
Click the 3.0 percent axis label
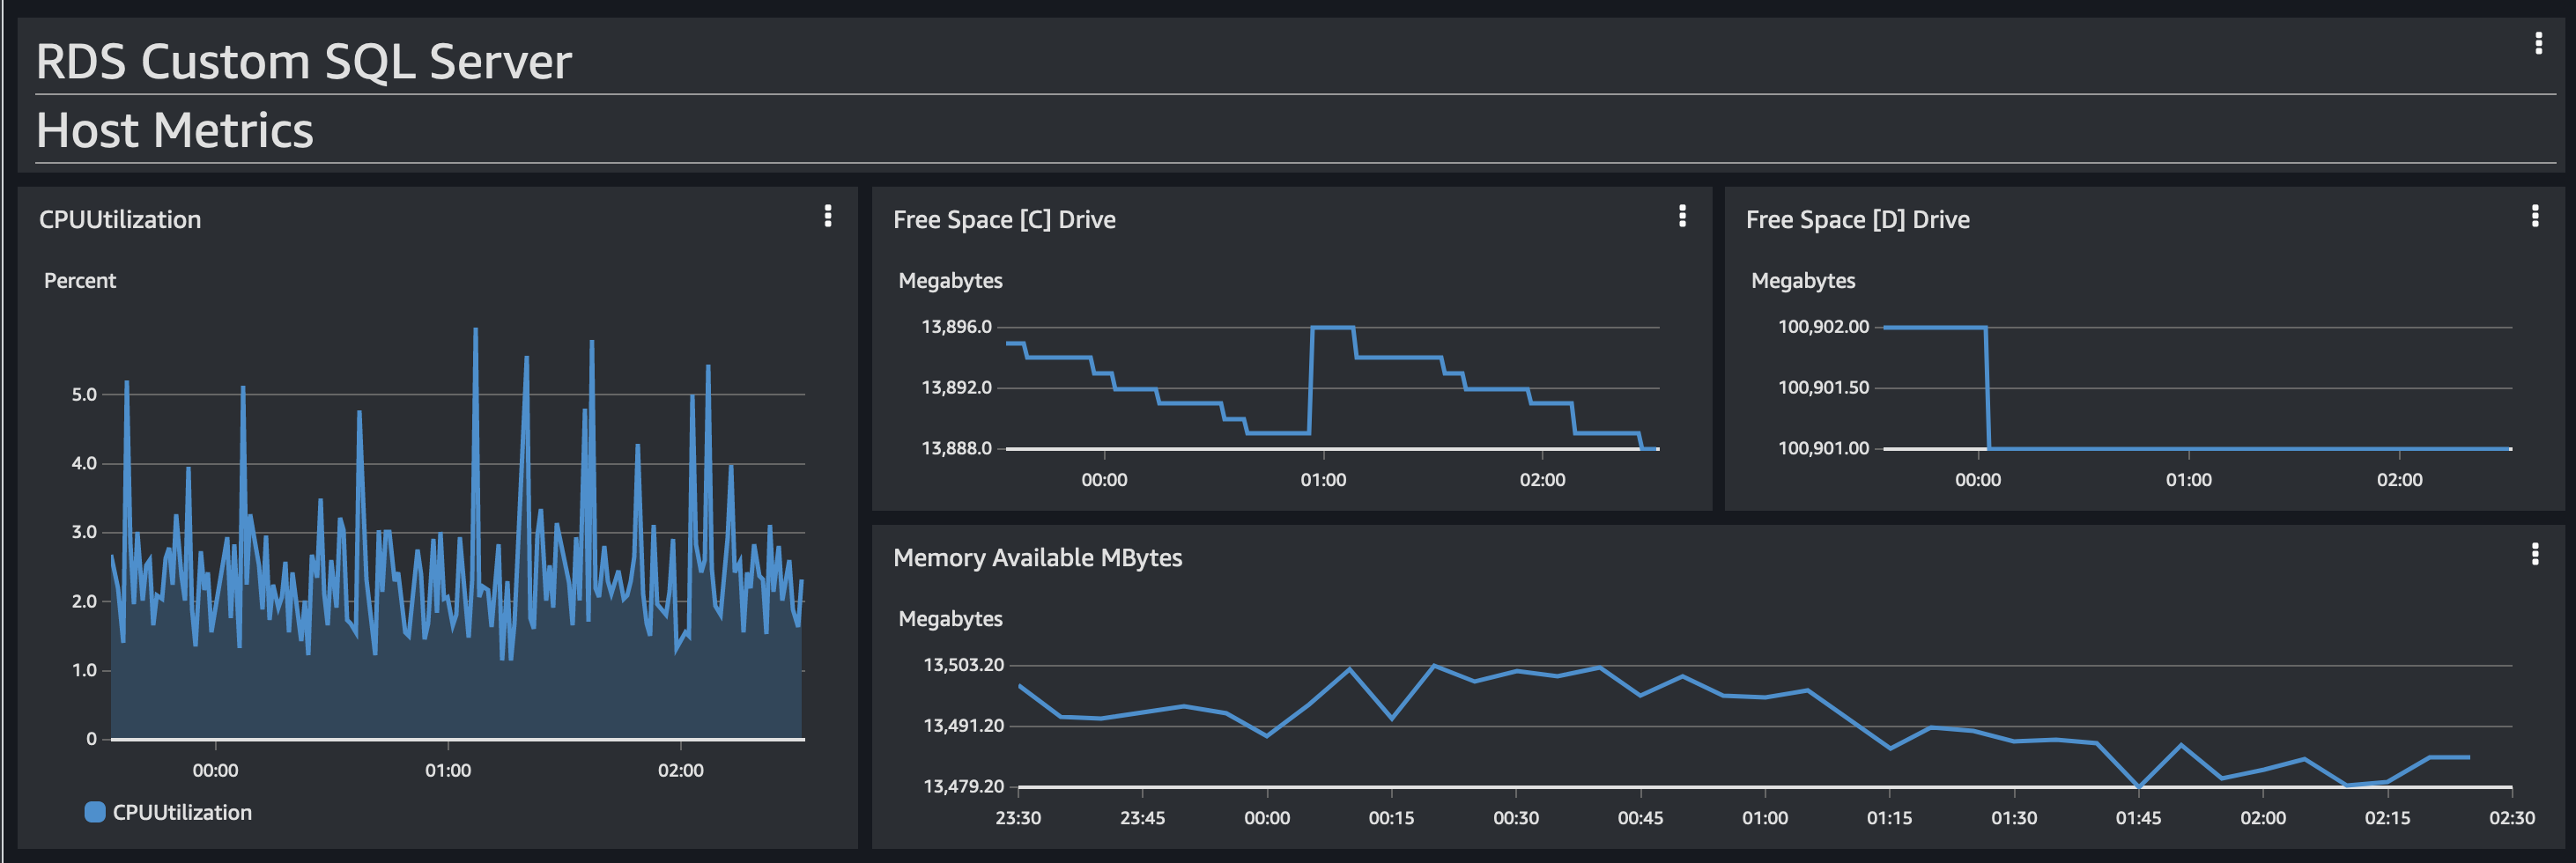[84, 533]
